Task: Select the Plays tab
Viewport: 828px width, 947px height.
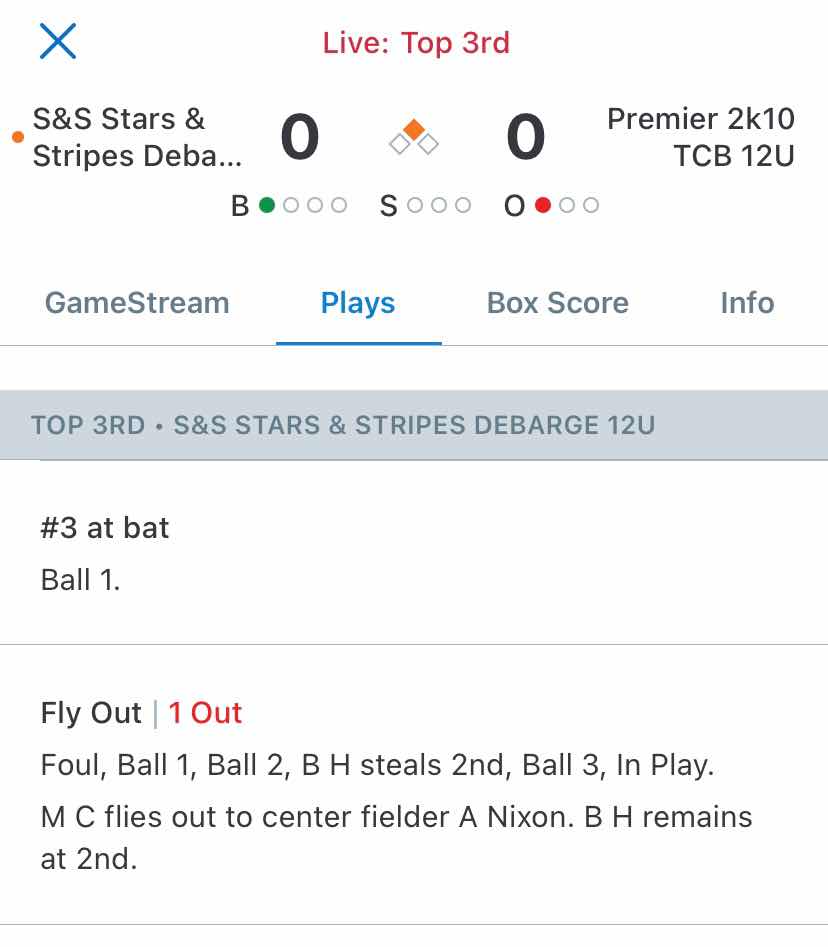Action: click(x=358, y=304)
